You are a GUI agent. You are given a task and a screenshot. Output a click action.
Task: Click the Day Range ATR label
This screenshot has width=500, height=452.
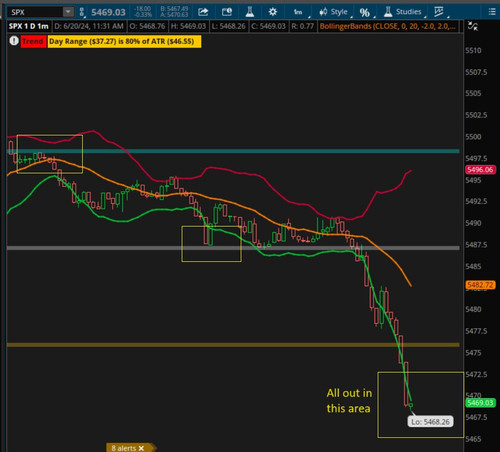124,41
